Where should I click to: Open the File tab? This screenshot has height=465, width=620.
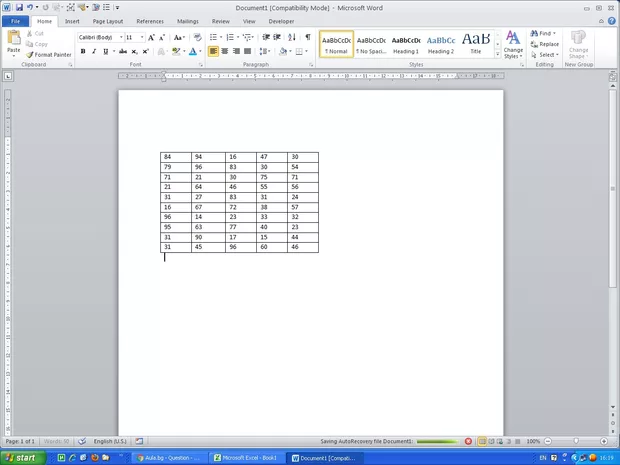click(x=15, y=21)
